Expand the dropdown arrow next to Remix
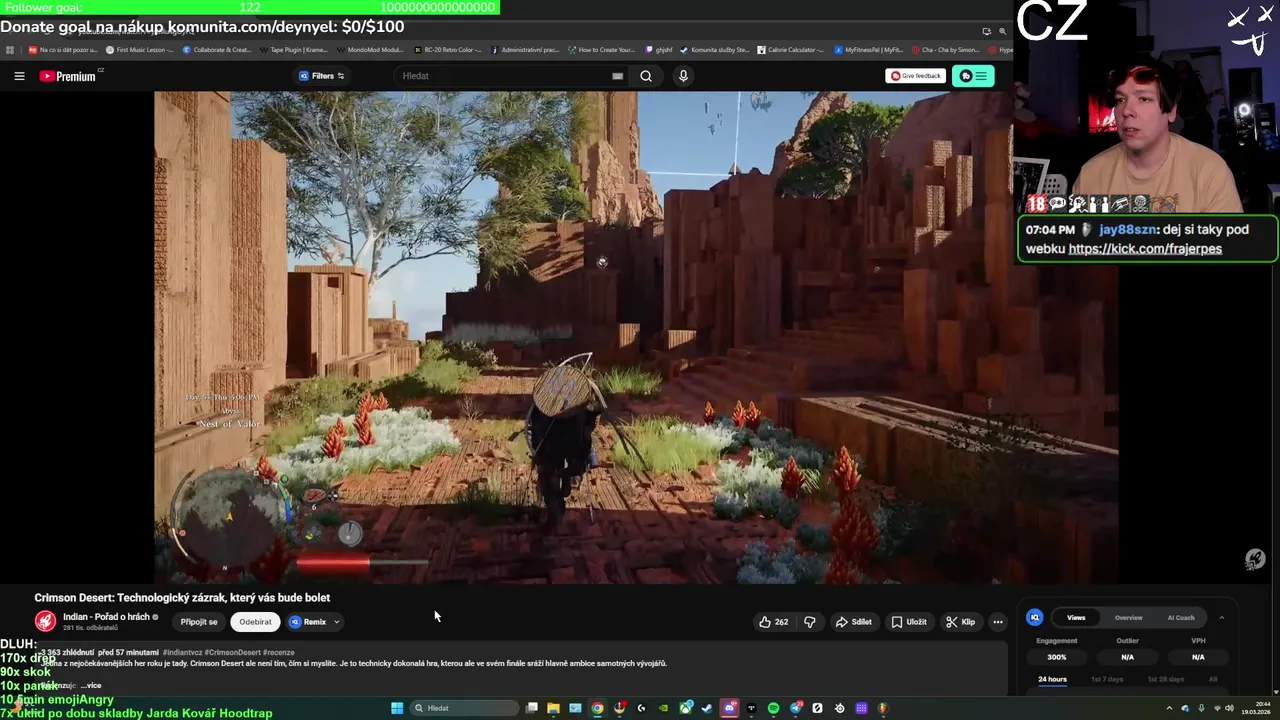This screenshot has width=1280, height=720. (337, 622)
